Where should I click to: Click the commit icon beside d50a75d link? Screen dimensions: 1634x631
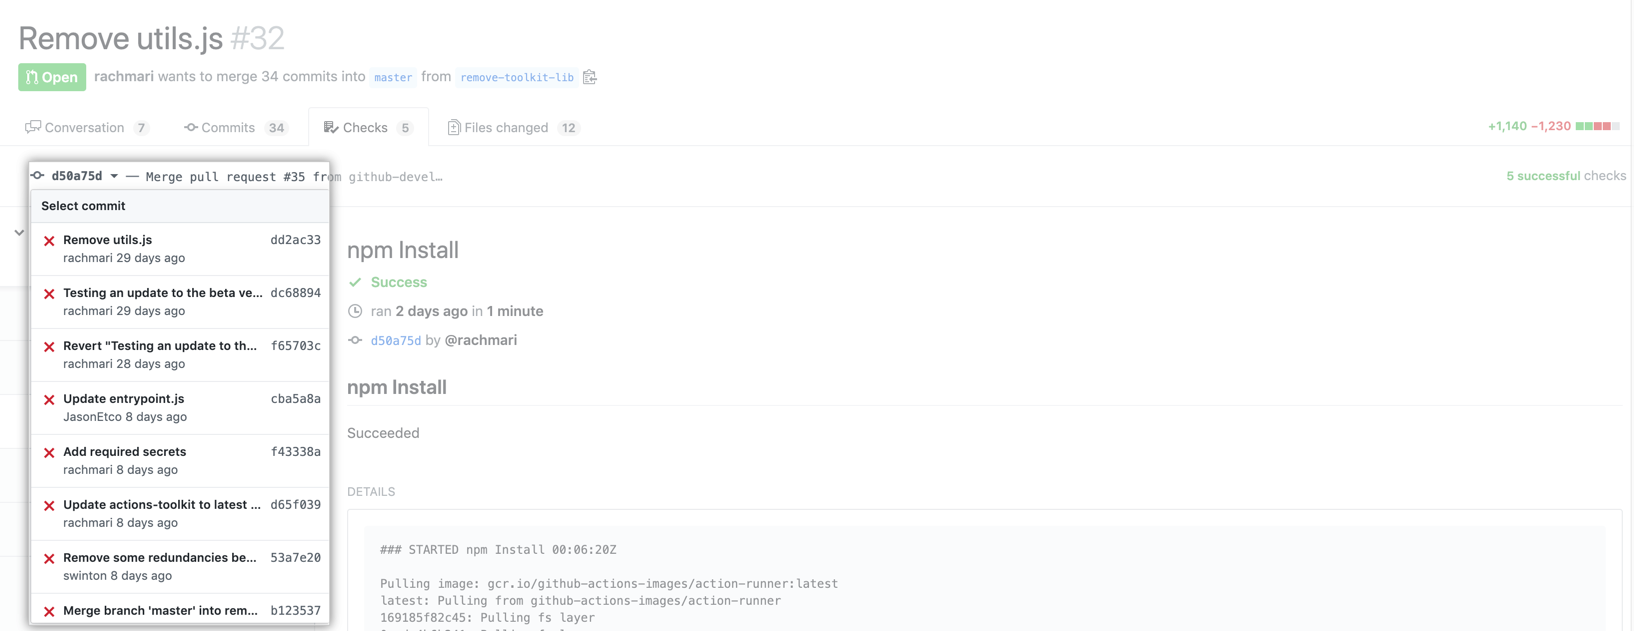point(355,340)
